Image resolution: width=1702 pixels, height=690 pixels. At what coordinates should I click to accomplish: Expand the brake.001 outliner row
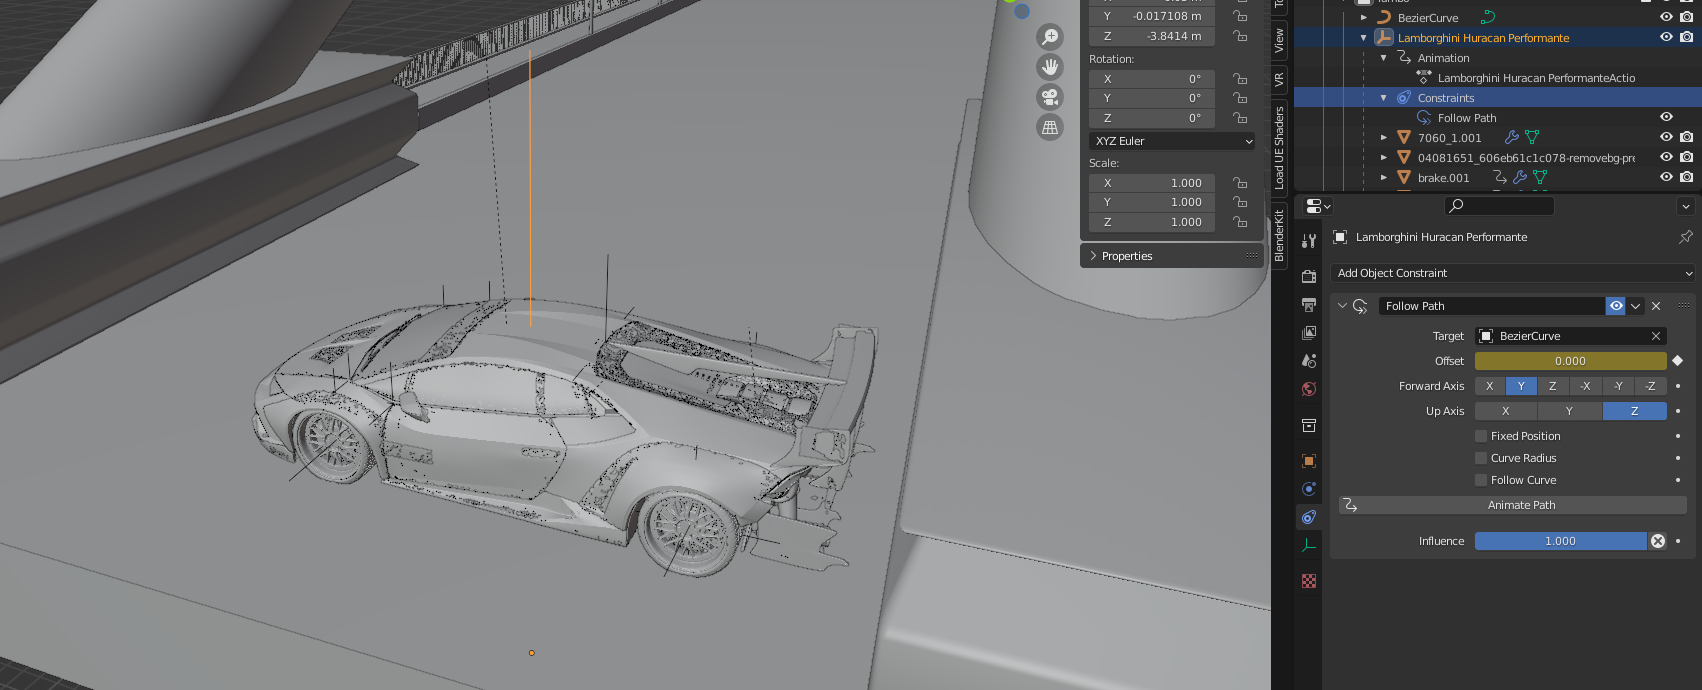point(1384,178)
